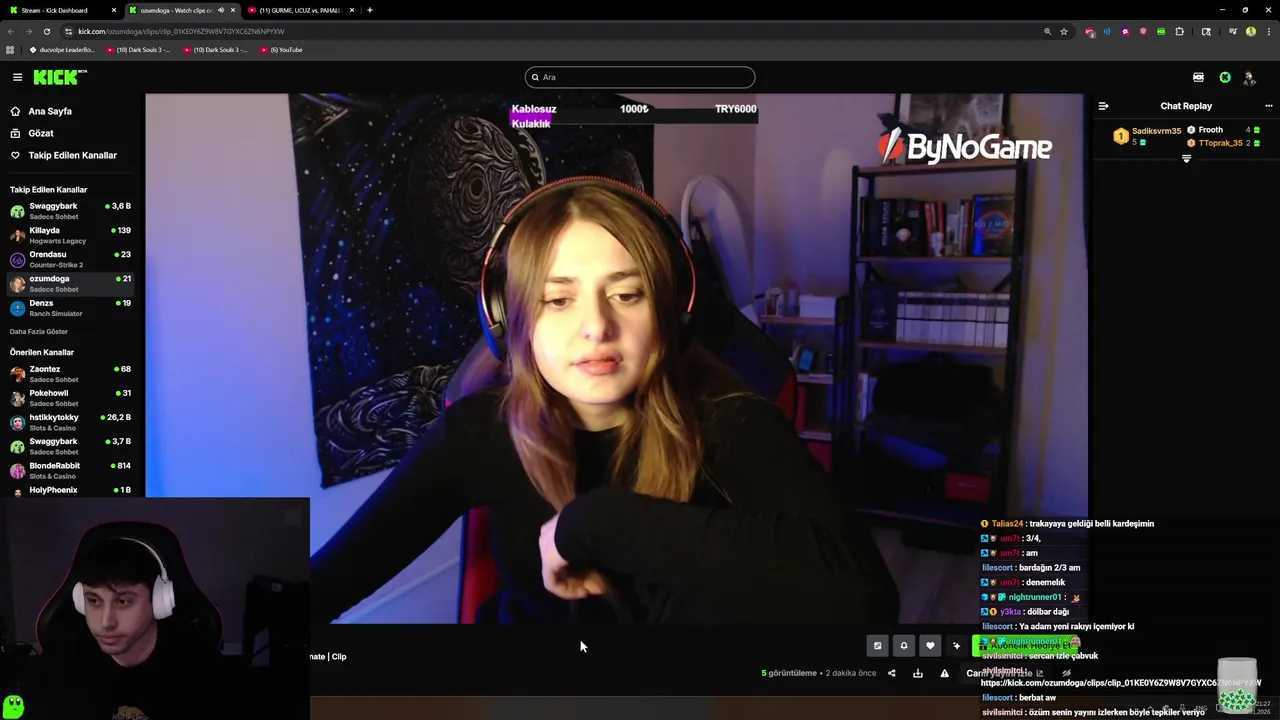
Task: Click the clip video player
Action: pyautogui.click(x=616, y=358)
